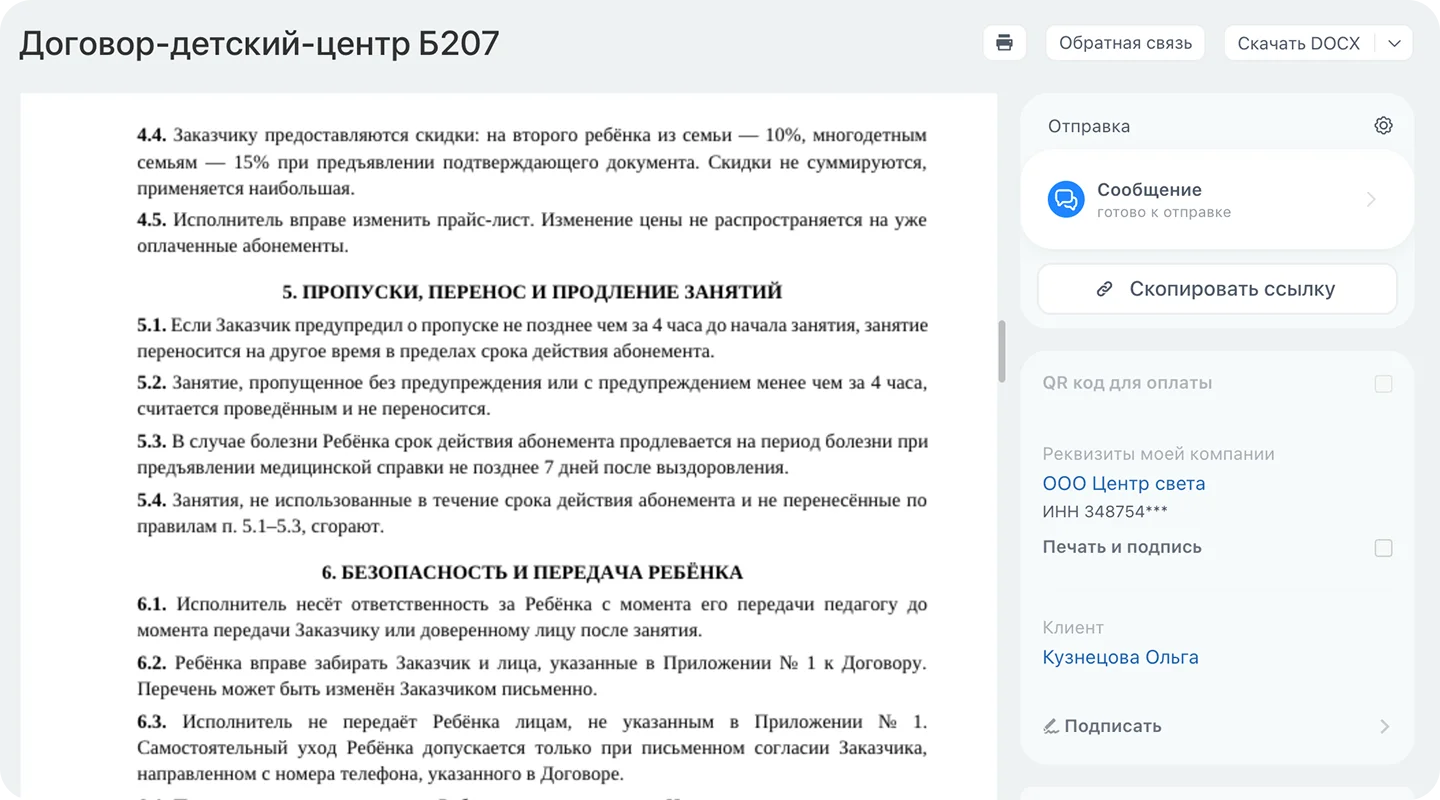The image size is (1440, 800).
Task: Click the pen signature icon
Action: [1051, 726]
